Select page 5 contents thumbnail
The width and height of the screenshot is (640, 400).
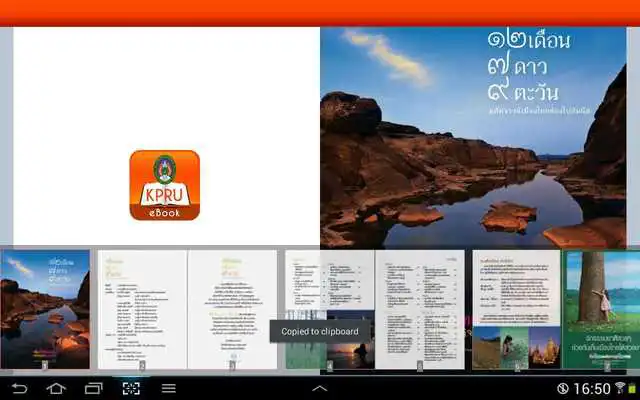pyautogui.click(x=420, y=309)
